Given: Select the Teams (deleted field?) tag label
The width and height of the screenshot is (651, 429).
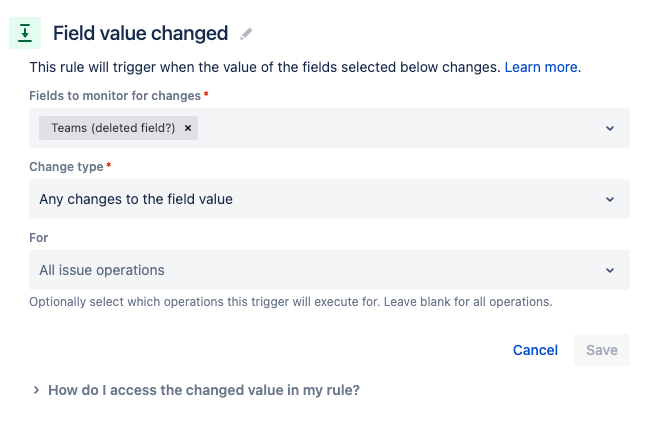Looking at the screenshot, I should click(113, 128).
